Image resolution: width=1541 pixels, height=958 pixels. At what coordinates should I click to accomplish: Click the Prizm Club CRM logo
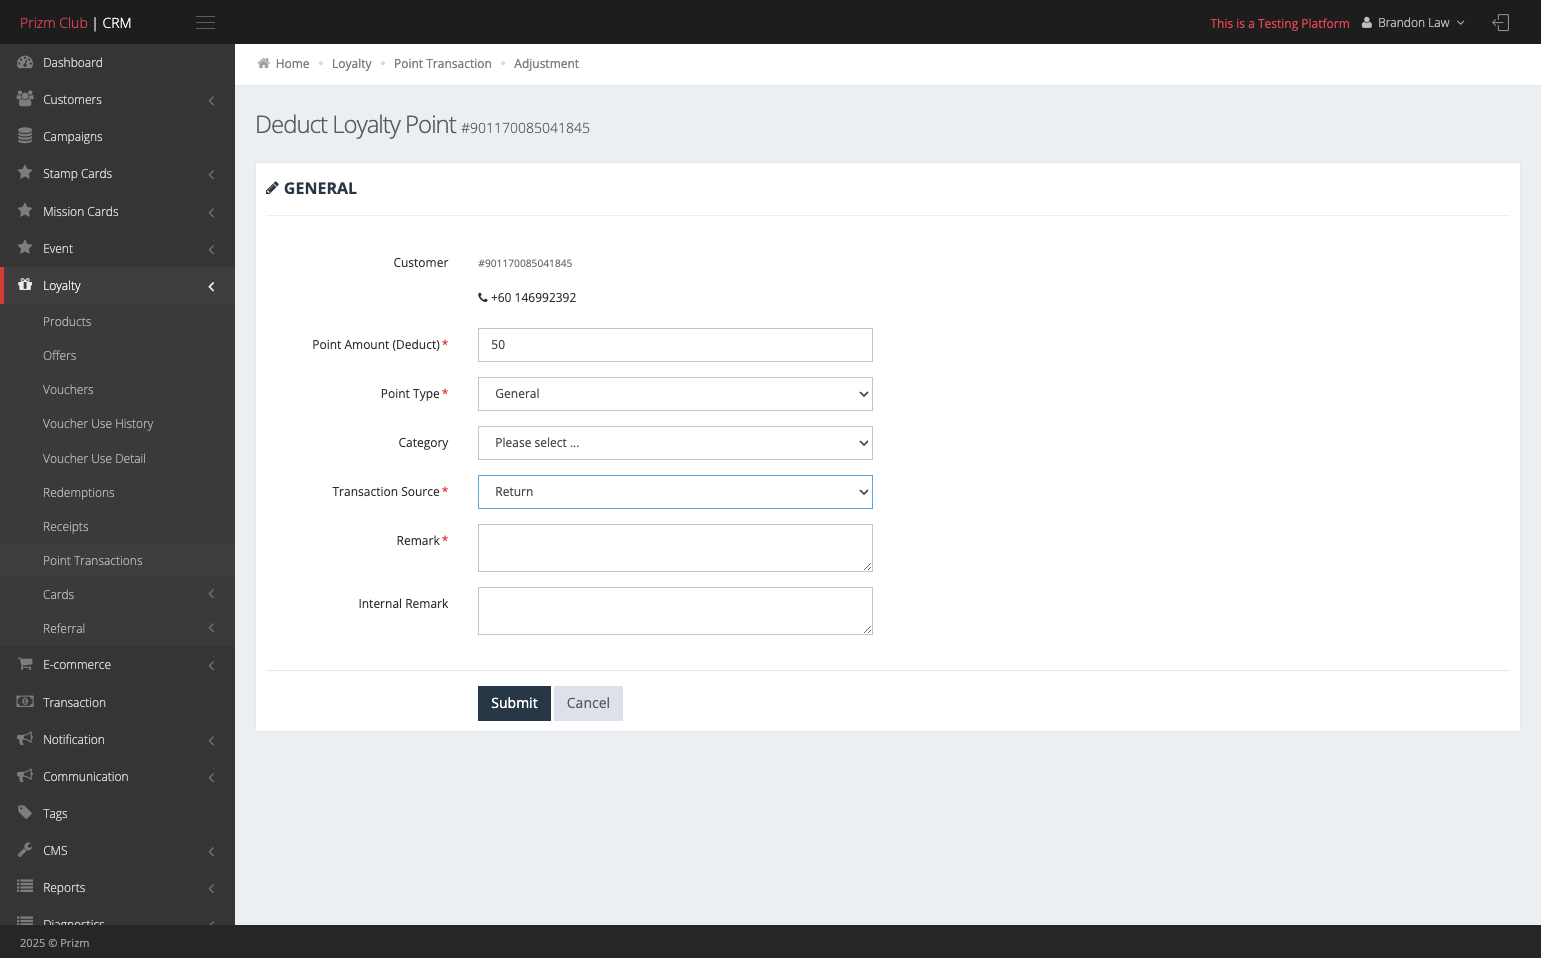[x=76, y=23]
